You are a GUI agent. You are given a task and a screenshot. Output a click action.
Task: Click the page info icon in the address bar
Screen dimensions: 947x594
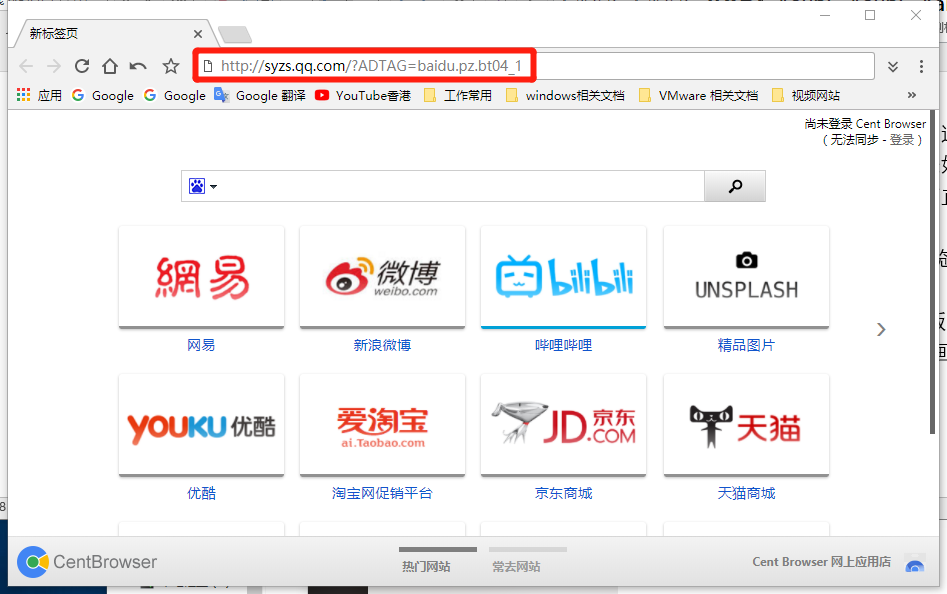[x=208, y=66]
